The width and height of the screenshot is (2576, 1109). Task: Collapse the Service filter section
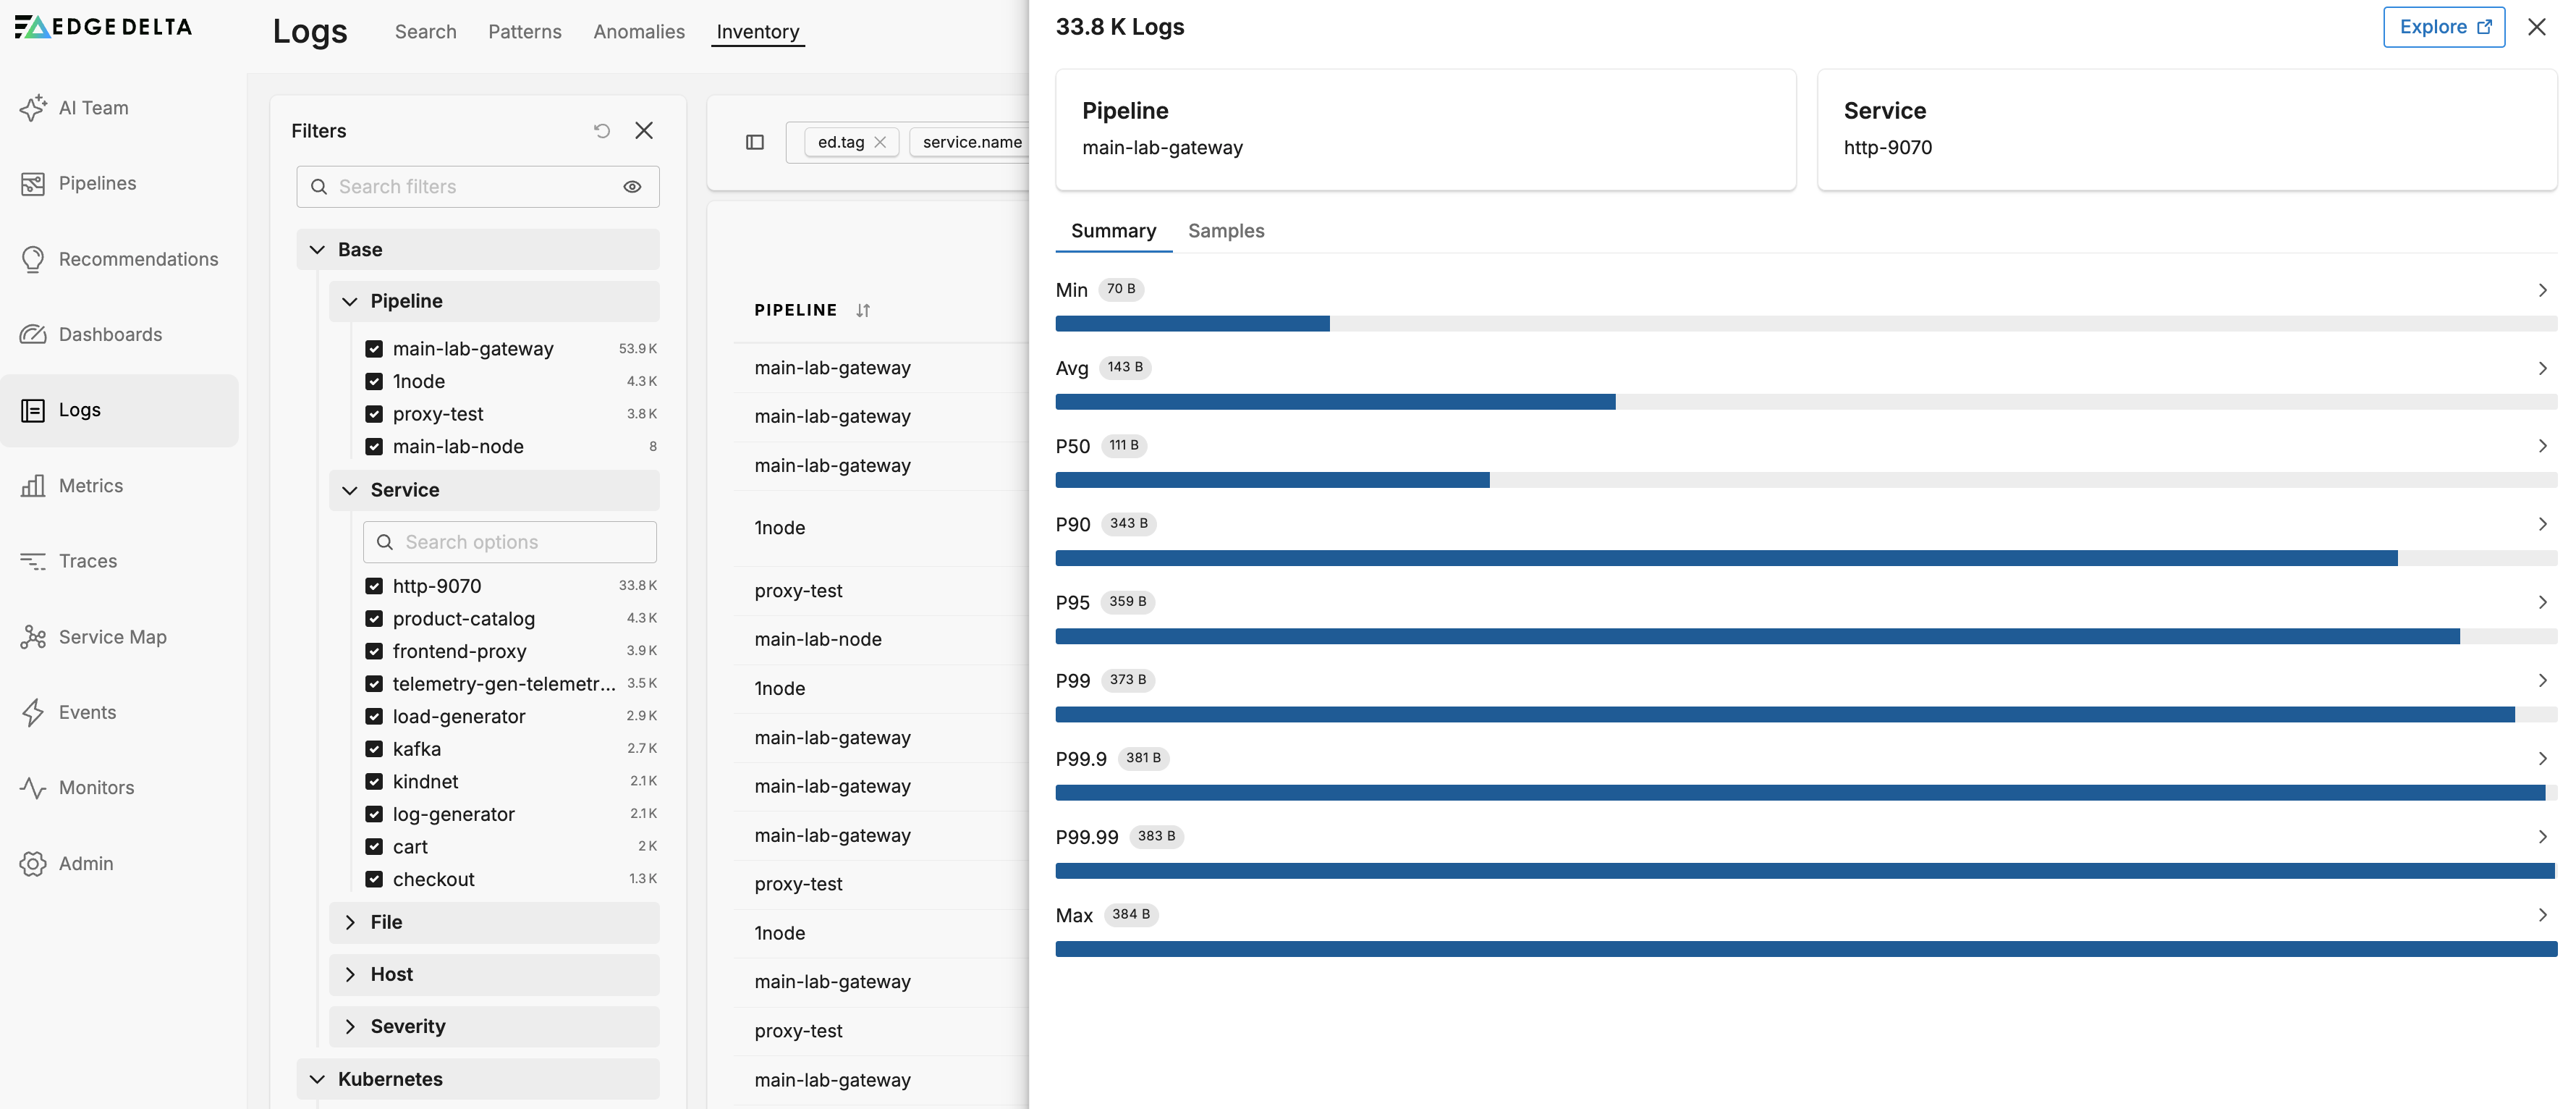[350, 490]
